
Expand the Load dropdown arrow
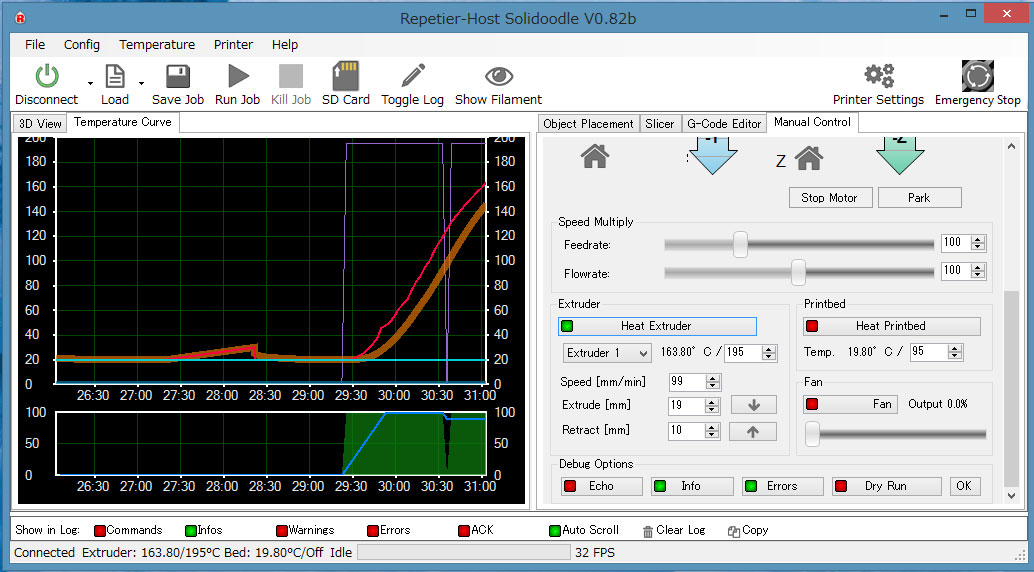tap(141, 83)
